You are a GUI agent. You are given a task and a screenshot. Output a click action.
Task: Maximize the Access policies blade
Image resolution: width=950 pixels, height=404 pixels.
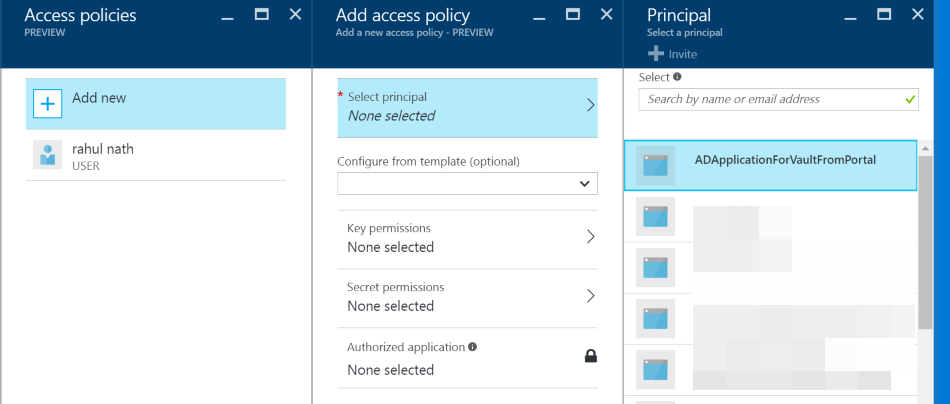262,14
